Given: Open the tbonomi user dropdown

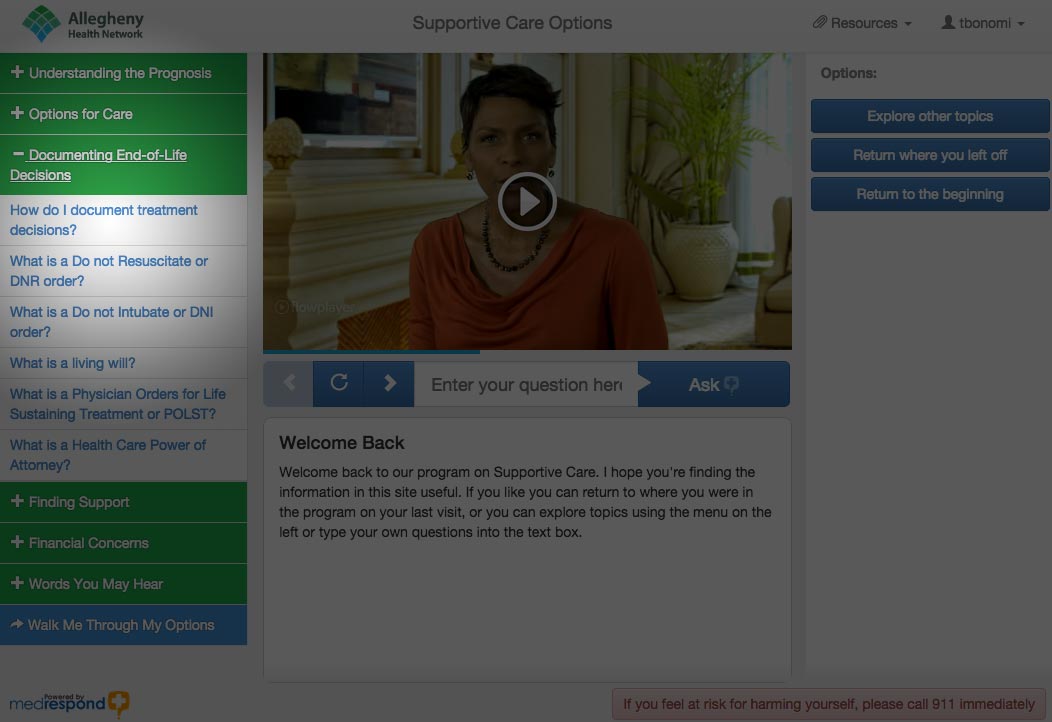Looking at the screenshot, I should [x=983, y=23].
